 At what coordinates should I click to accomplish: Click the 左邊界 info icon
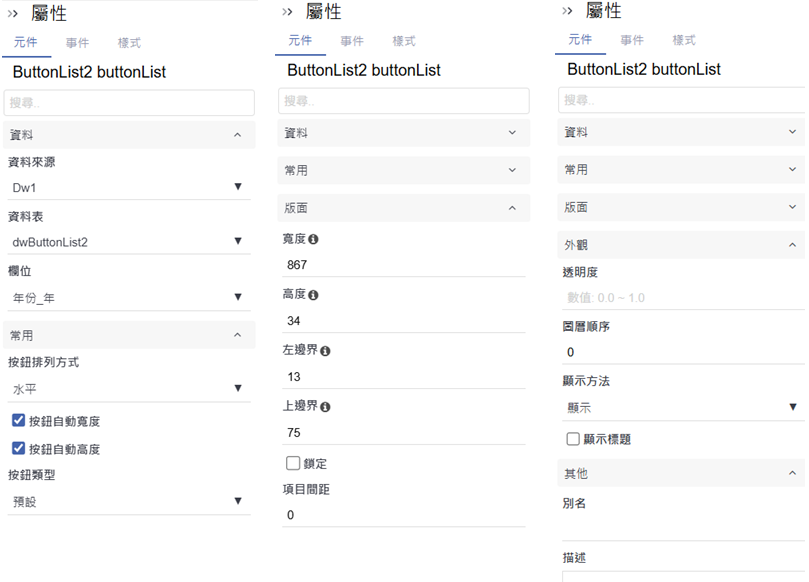[325, 352]
